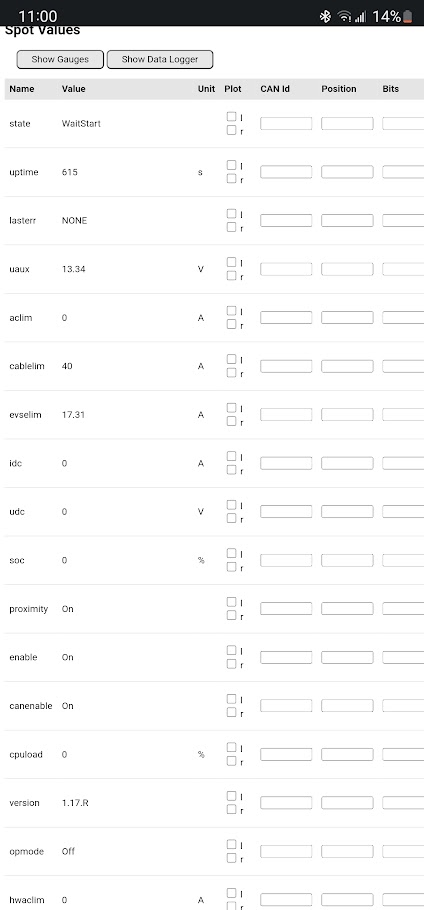The width and height of the screenshot is (424, 910).
Task: Tap the Wi-Fi signal icon
Action: click(345, 16)
